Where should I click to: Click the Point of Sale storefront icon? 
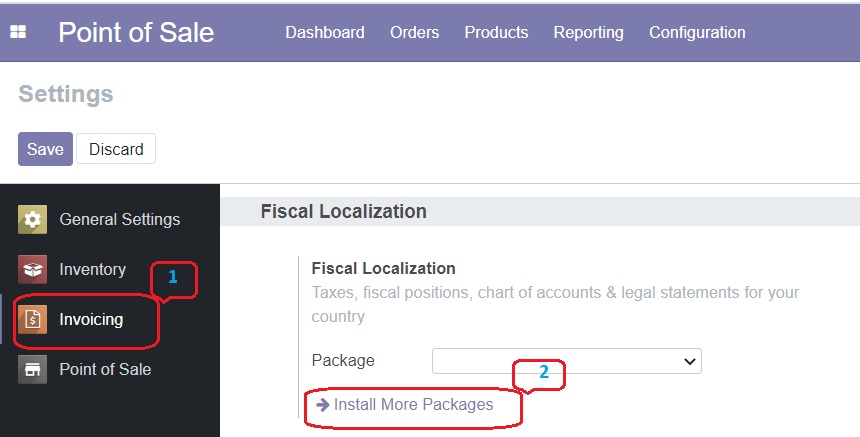click(x=32, y=369)
